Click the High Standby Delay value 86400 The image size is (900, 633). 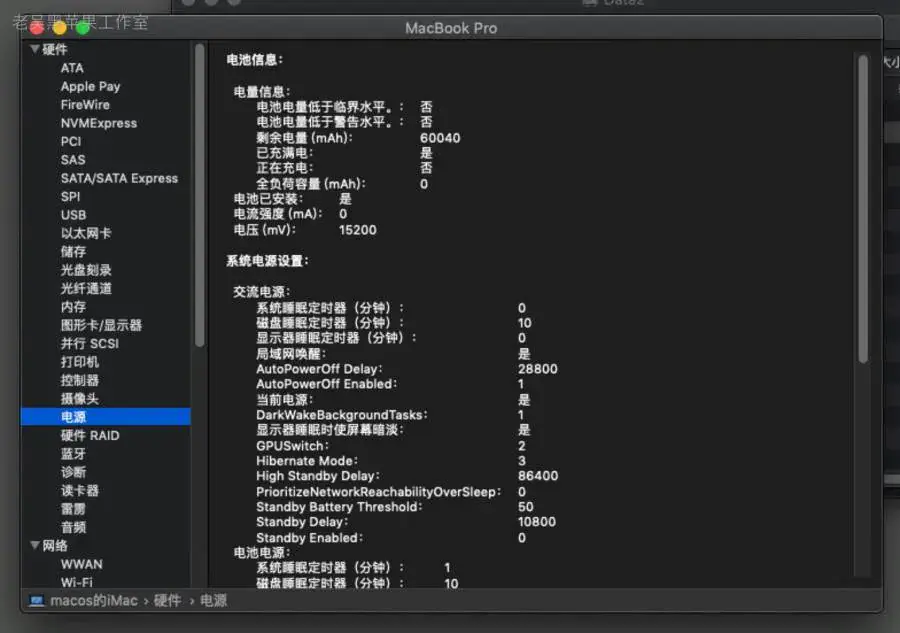point(538,476)
